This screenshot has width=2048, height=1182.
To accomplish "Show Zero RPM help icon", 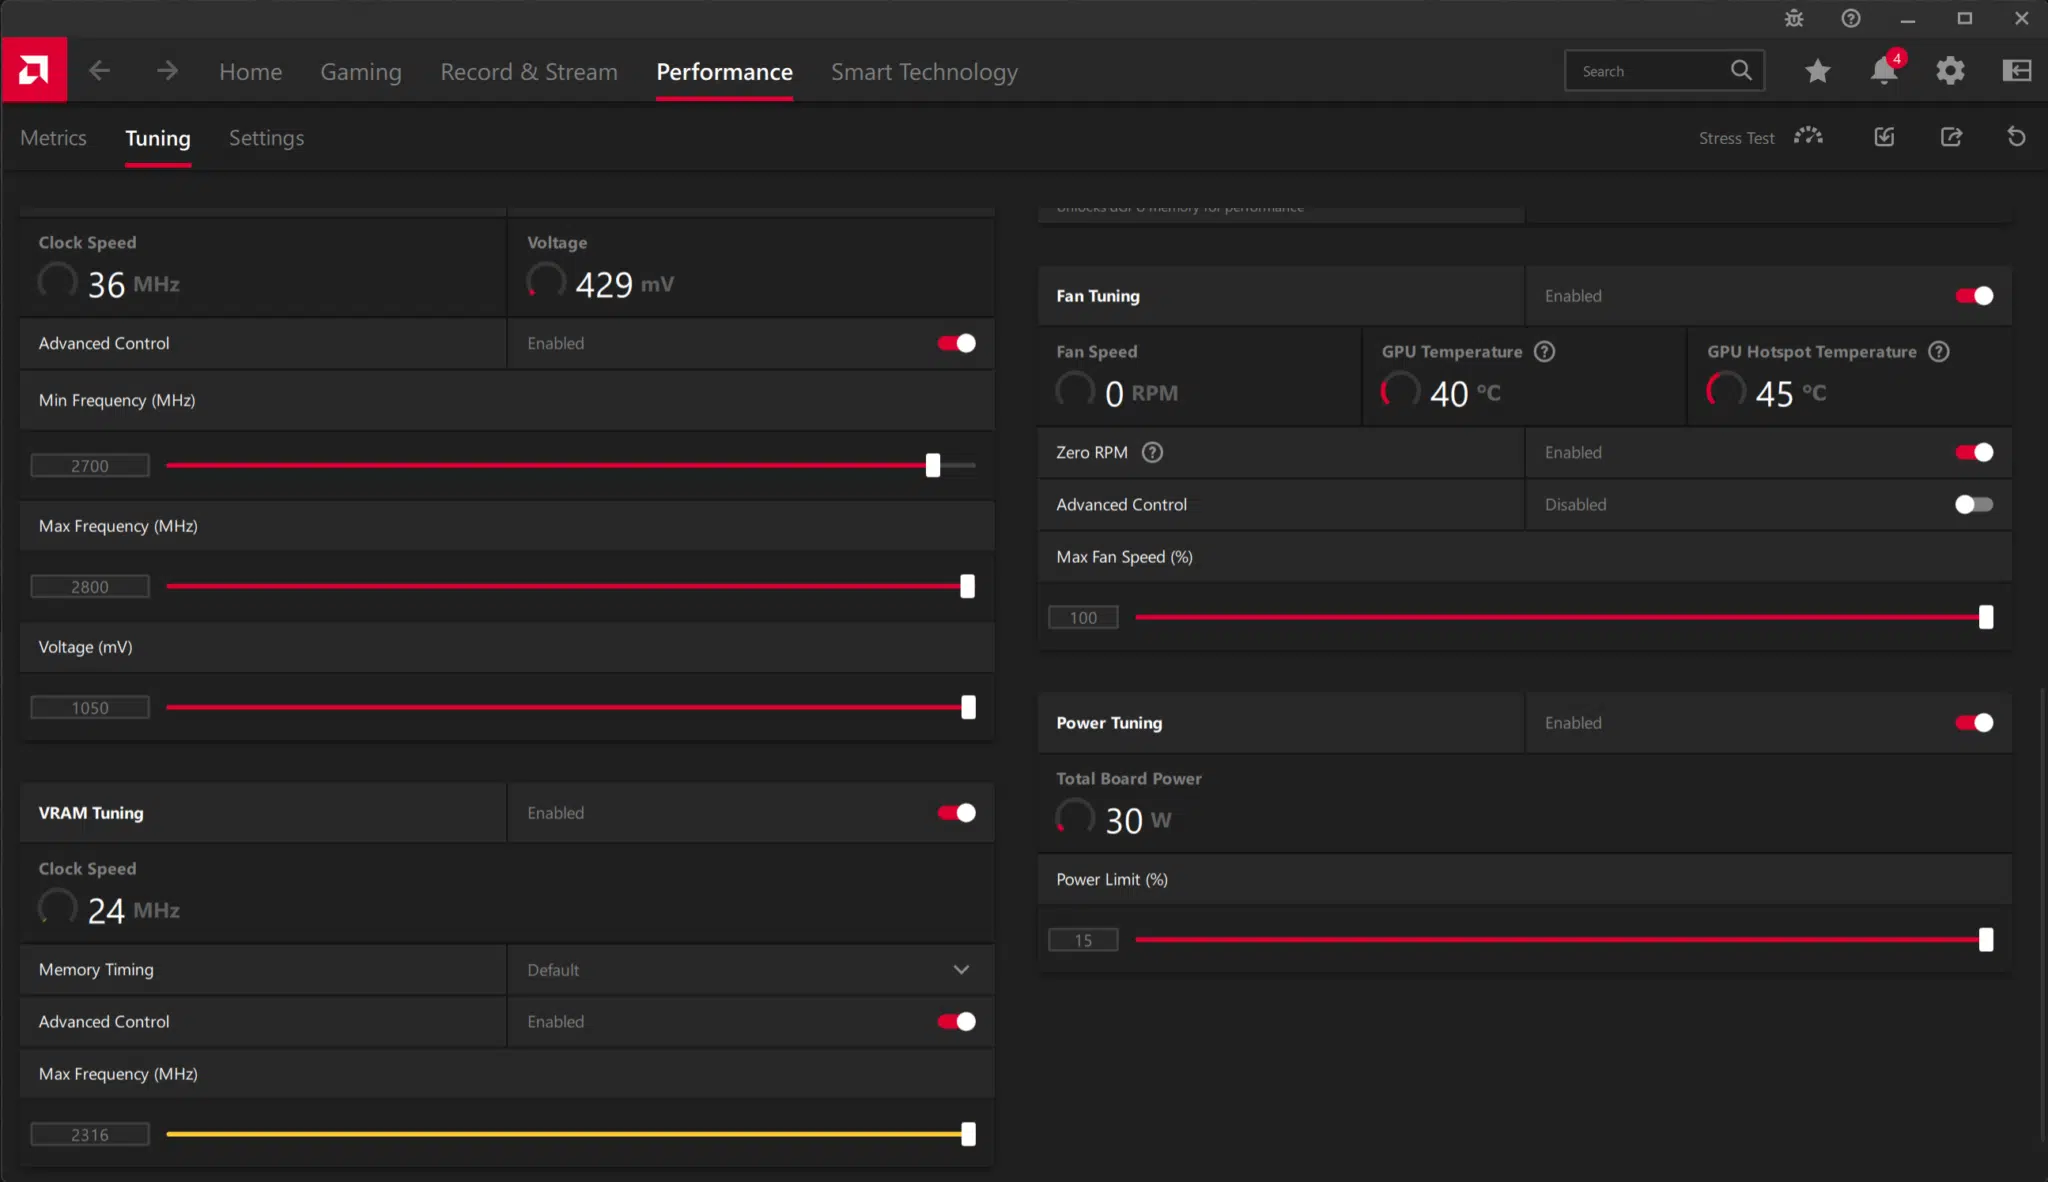I will (x=1153, y=453).
